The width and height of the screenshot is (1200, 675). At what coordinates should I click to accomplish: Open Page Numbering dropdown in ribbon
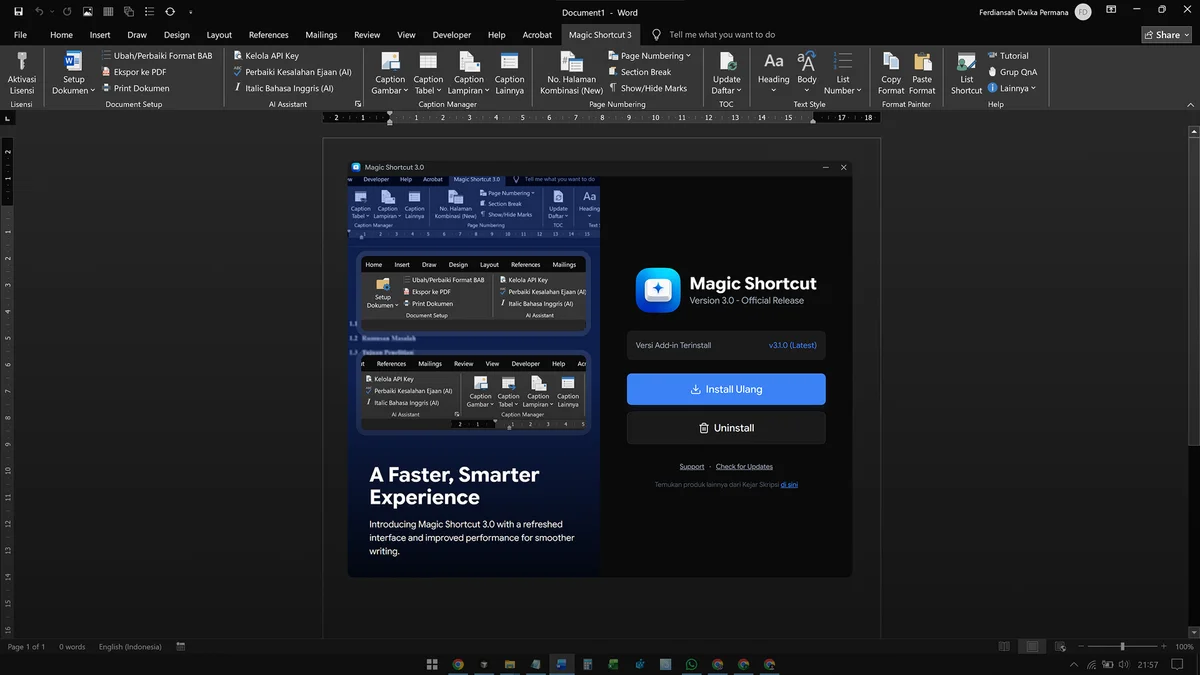pos(649,56)
